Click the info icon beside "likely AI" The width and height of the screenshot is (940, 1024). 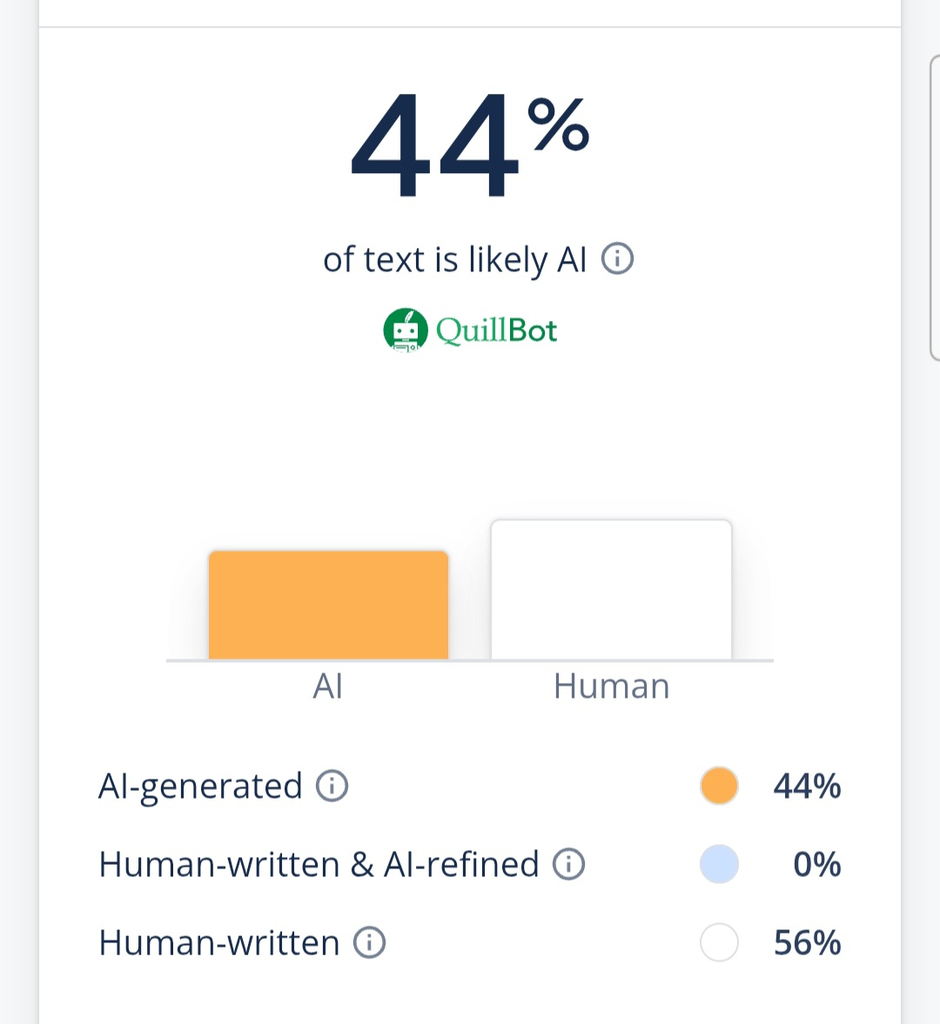[617, 260]
